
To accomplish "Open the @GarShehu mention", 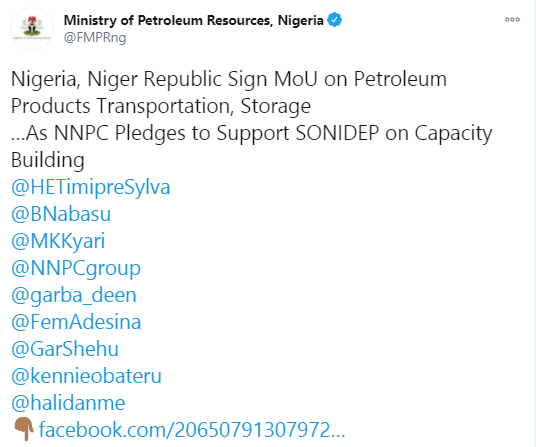I will pyautogui.click(x=65, y=349).
